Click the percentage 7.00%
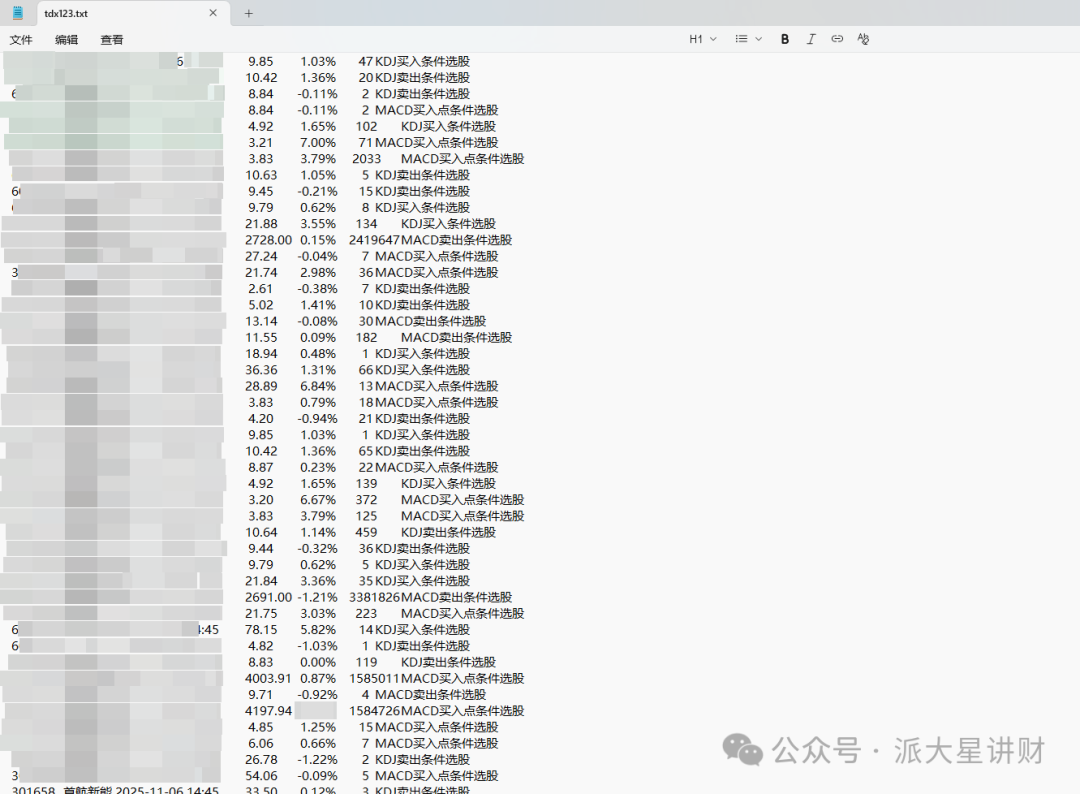 pyautogui.click(x=318, y=143)
